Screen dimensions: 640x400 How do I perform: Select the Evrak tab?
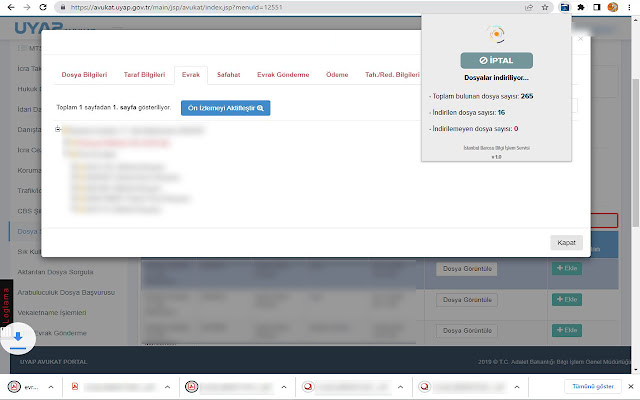(191, 75)
